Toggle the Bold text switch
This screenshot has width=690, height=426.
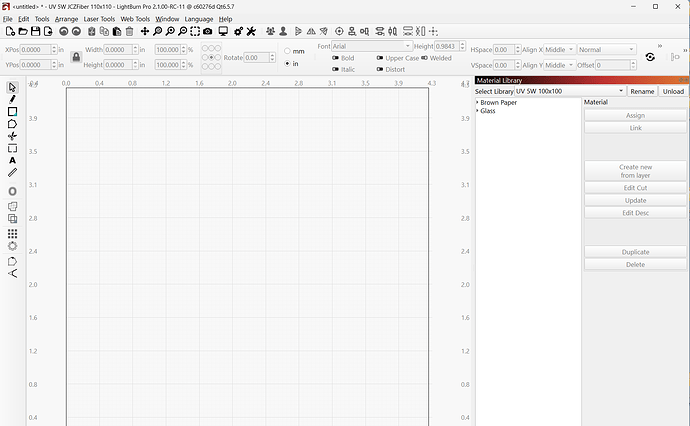[335, 58]
